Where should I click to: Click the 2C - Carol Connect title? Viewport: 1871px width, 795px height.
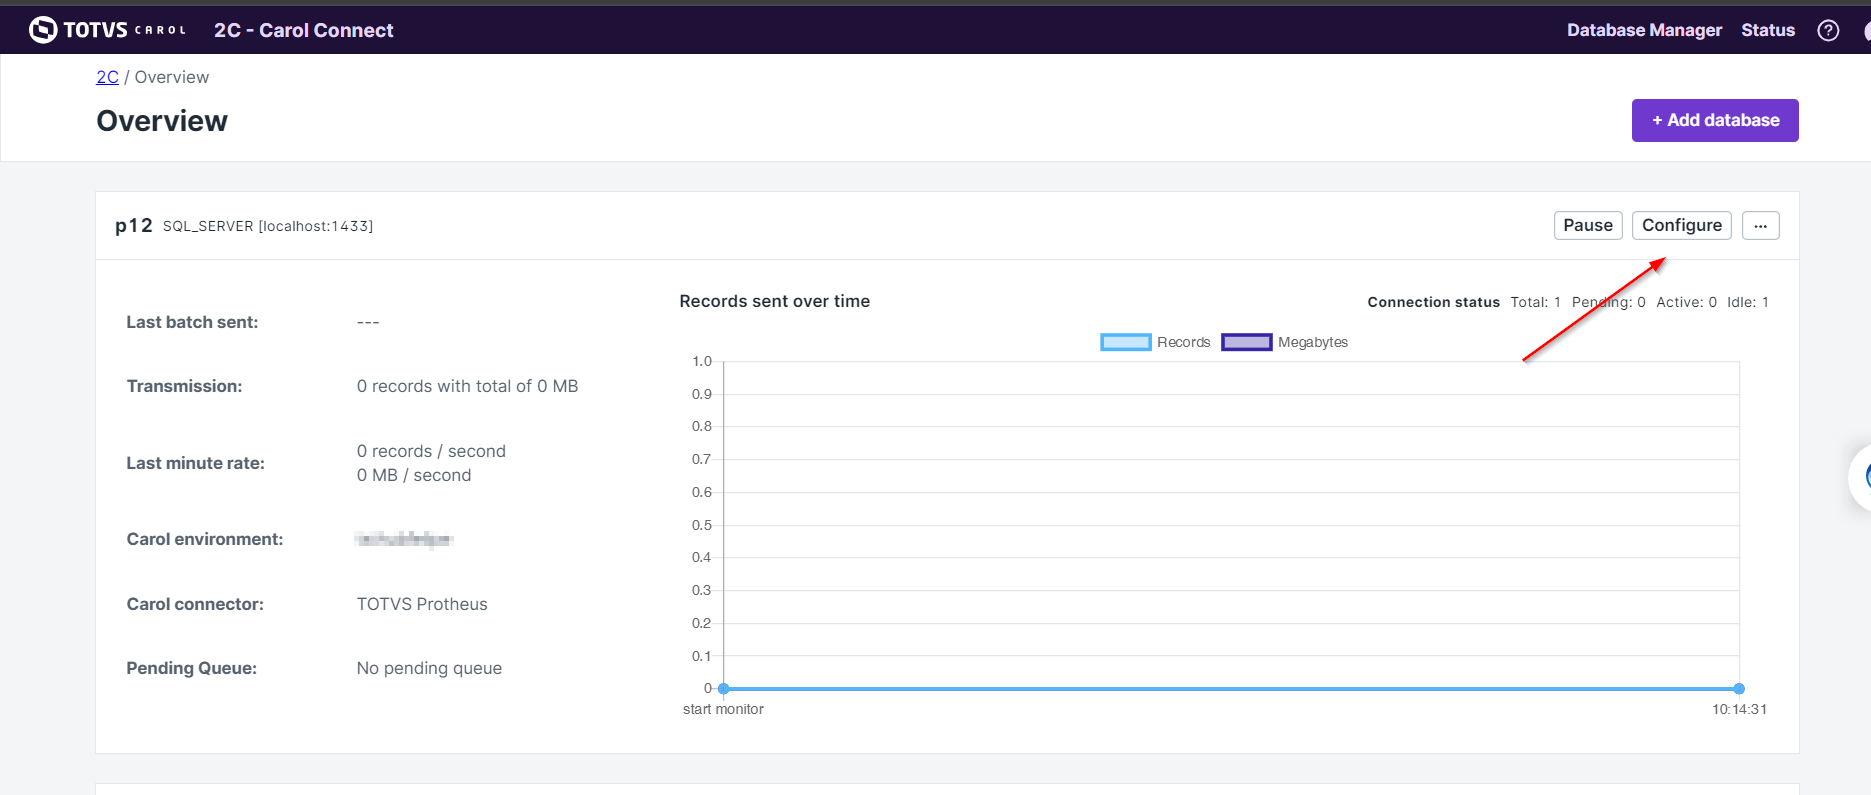303,30
